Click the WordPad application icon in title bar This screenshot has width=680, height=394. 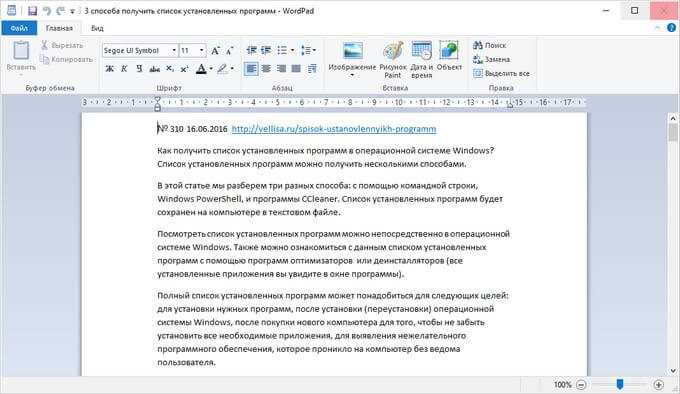(12, 11)
